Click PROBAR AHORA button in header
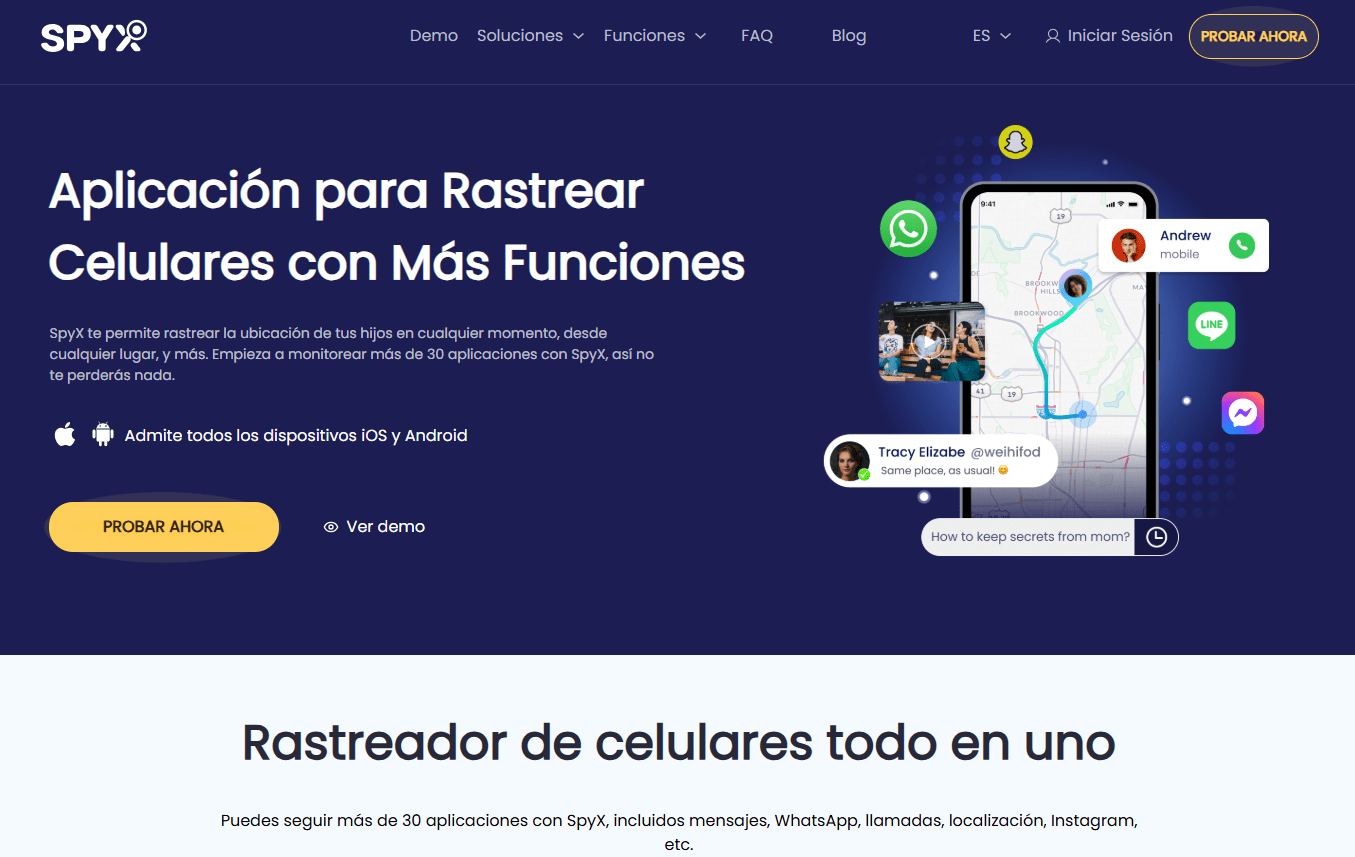 [x=1254, y=36]
